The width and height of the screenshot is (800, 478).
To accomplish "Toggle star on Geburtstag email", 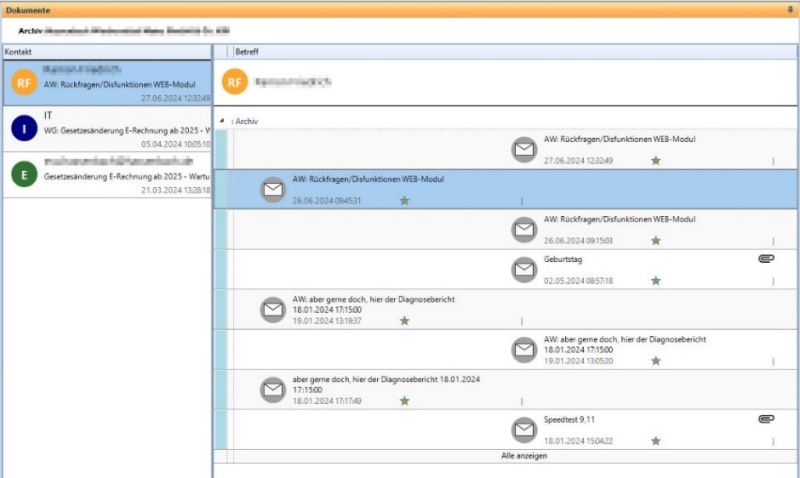I will 656,281.
